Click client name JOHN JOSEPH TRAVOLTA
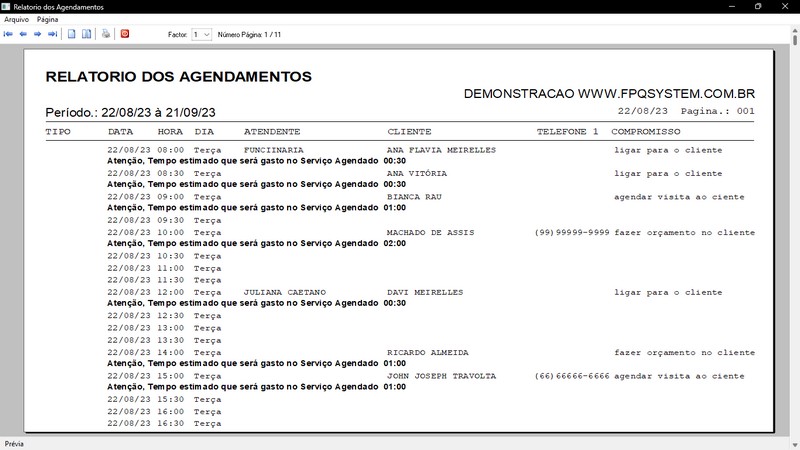The image size is (800, 450). 441,376
